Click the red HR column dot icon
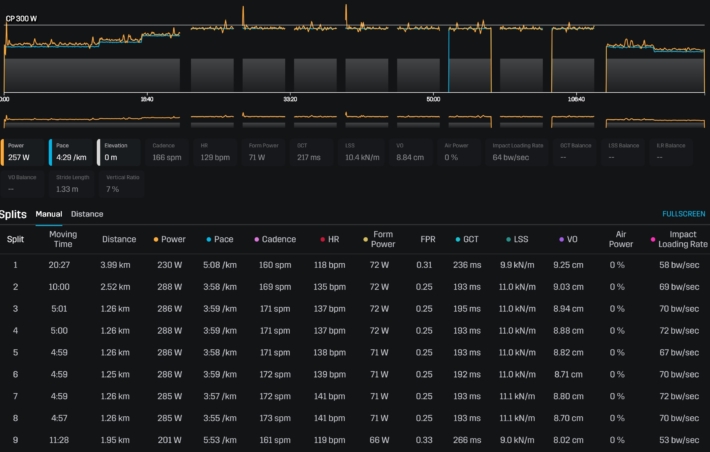This screenshot has width=710, height=452. [x=321, y=240]
